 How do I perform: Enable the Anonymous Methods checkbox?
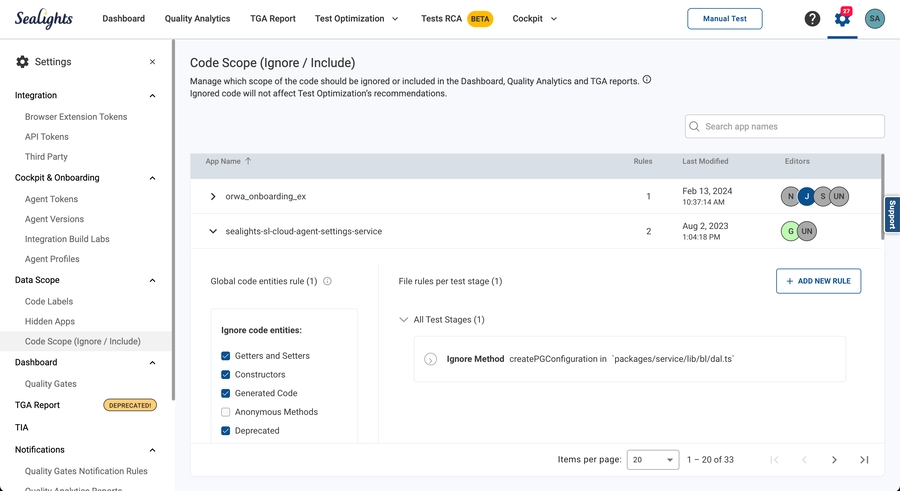[226, 412]
